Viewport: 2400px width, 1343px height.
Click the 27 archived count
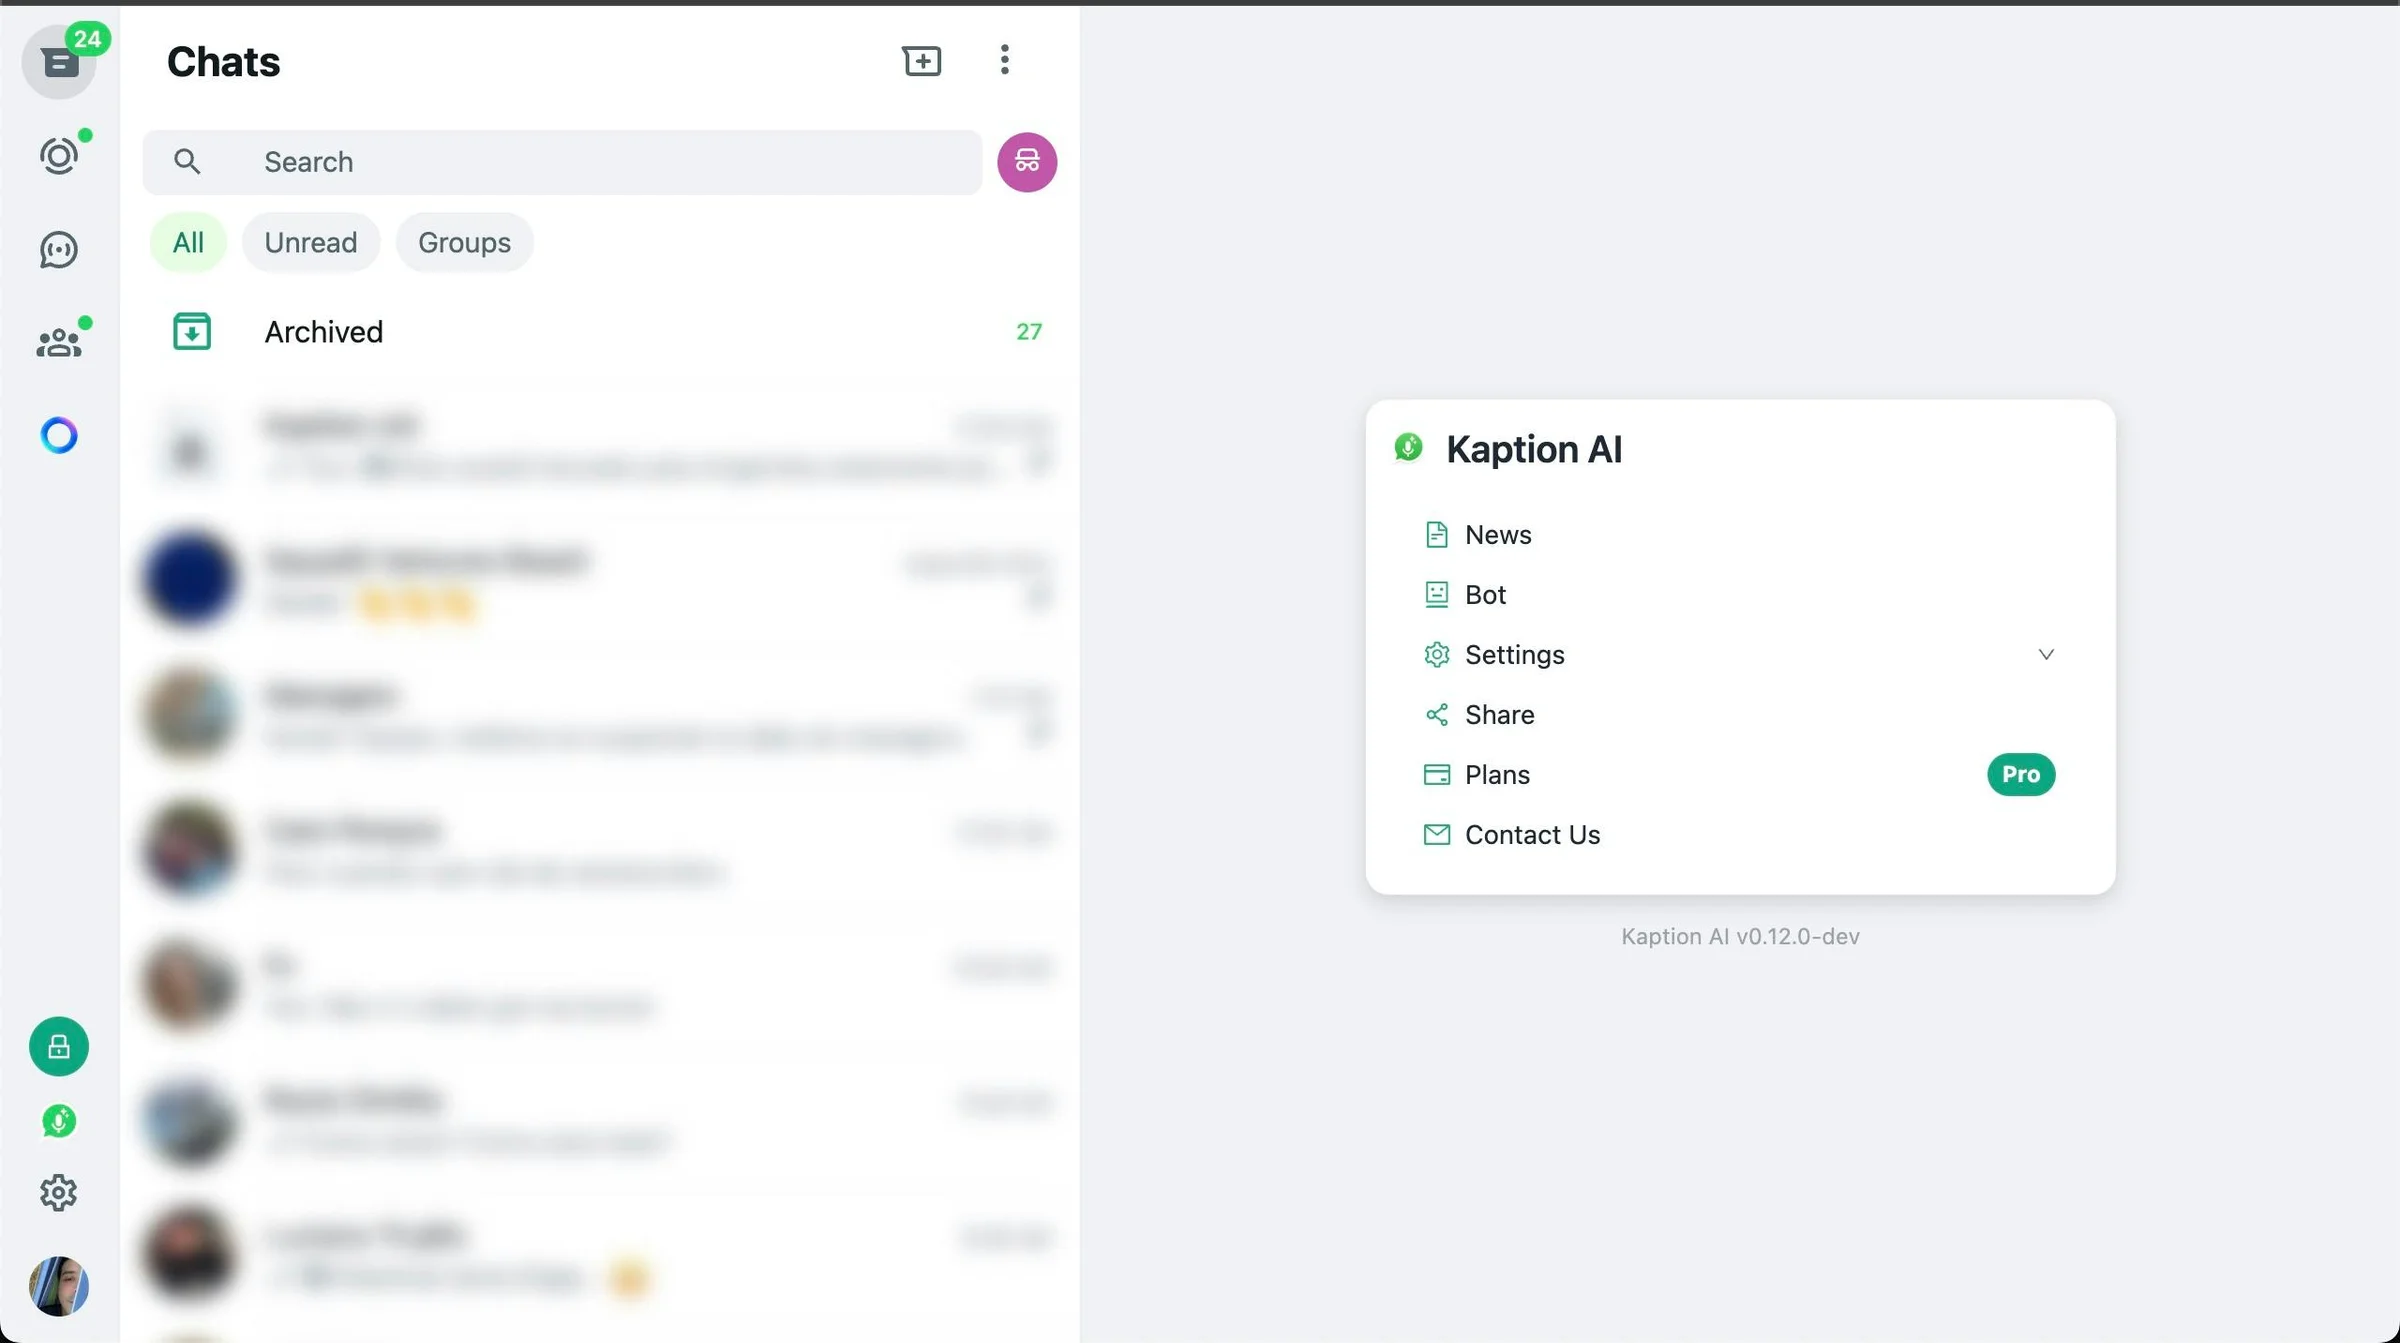pyautogui.click(x=1029, y=331)
